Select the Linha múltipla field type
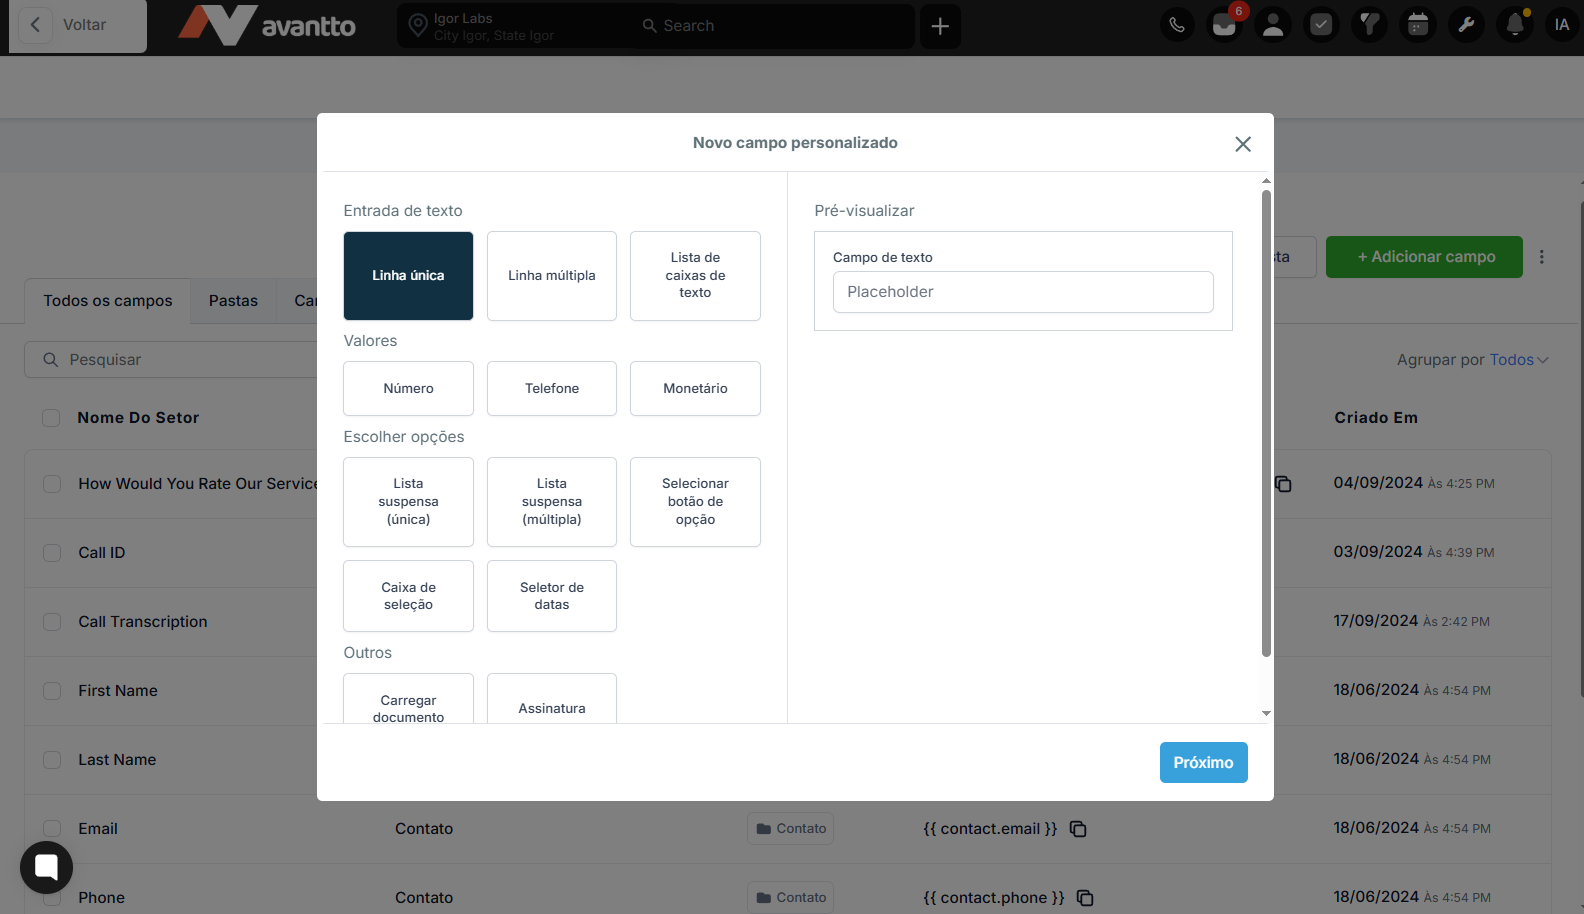The width and height of the screenshot is (1584, 914). (x=552, y=276)
